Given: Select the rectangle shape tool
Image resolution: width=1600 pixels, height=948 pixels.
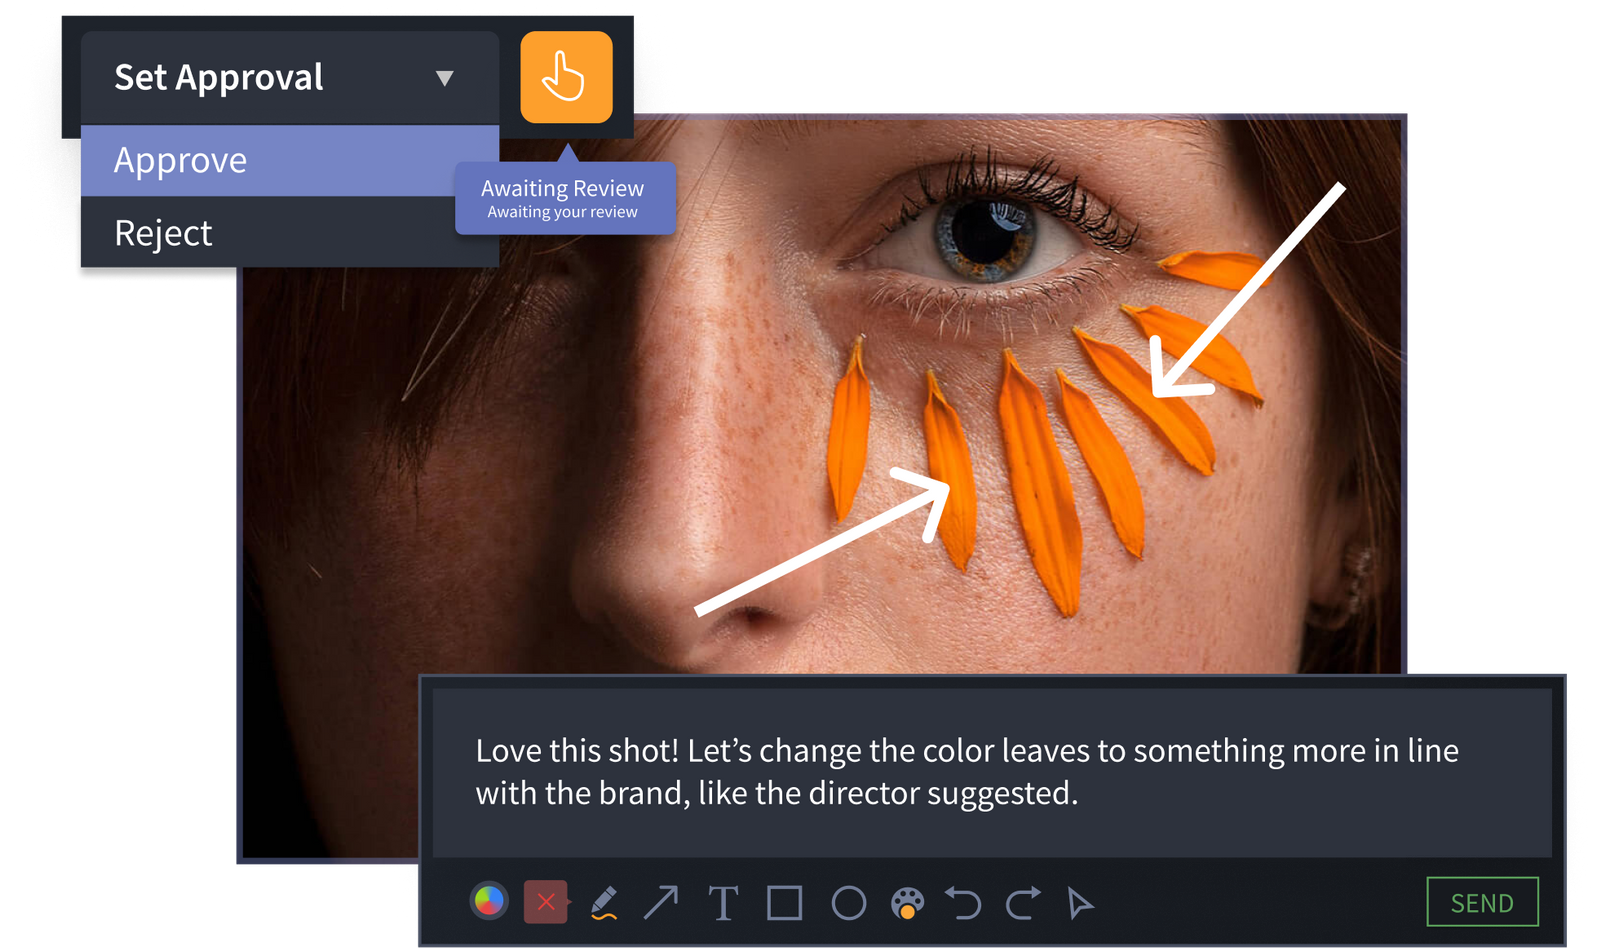Looking at the screenshot, I should [x=785, y=903].
